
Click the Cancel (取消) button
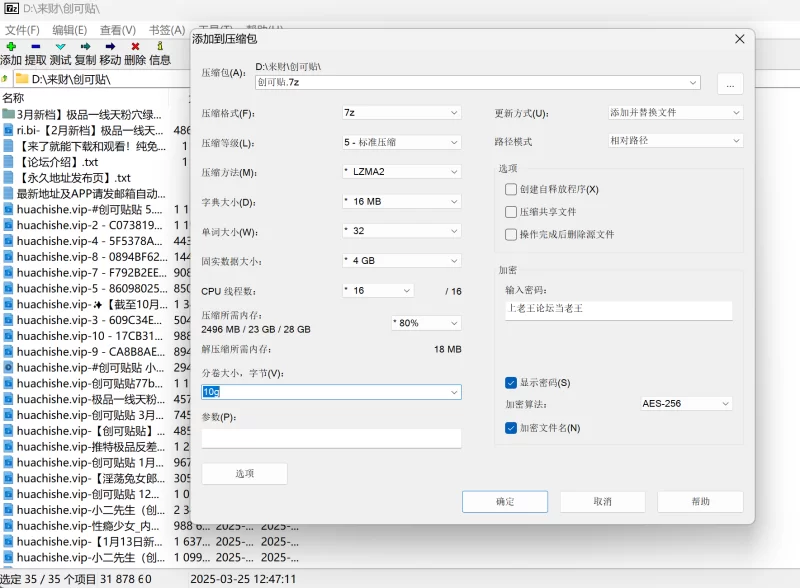click(x=601, y=501)
